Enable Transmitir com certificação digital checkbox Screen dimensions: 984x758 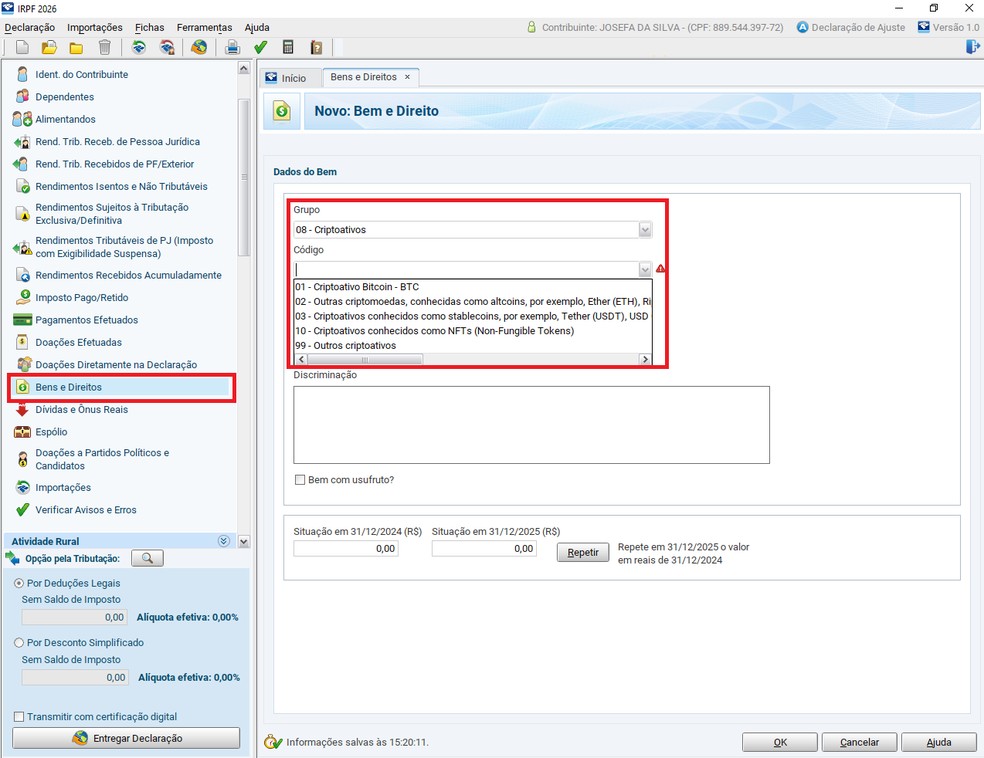[x=19, y=717]
